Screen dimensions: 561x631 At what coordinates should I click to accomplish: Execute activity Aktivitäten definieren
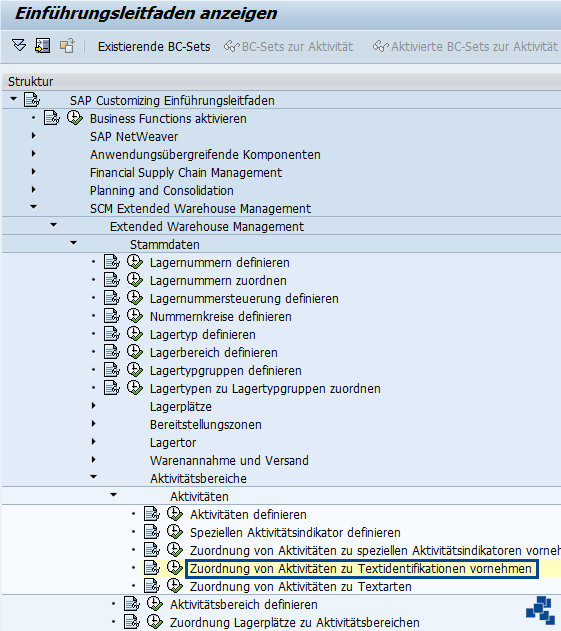coord(175,514)
